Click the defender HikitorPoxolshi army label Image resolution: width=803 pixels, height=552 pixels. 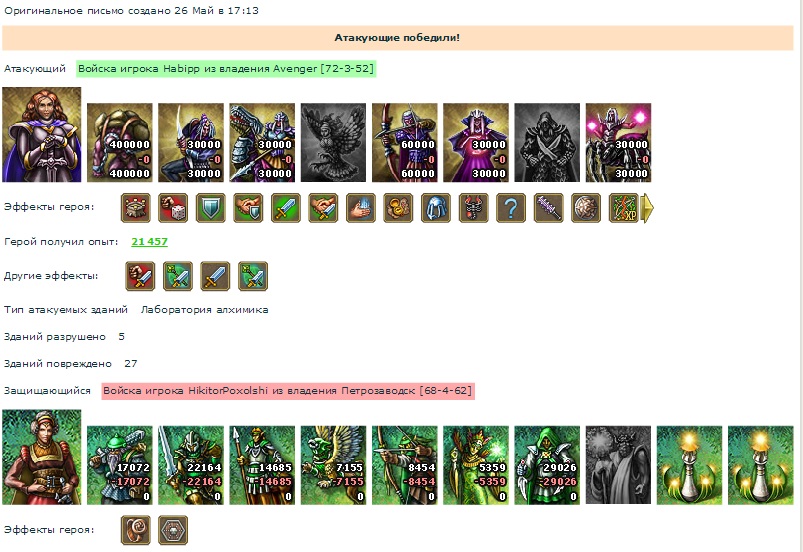pos(288,391)
